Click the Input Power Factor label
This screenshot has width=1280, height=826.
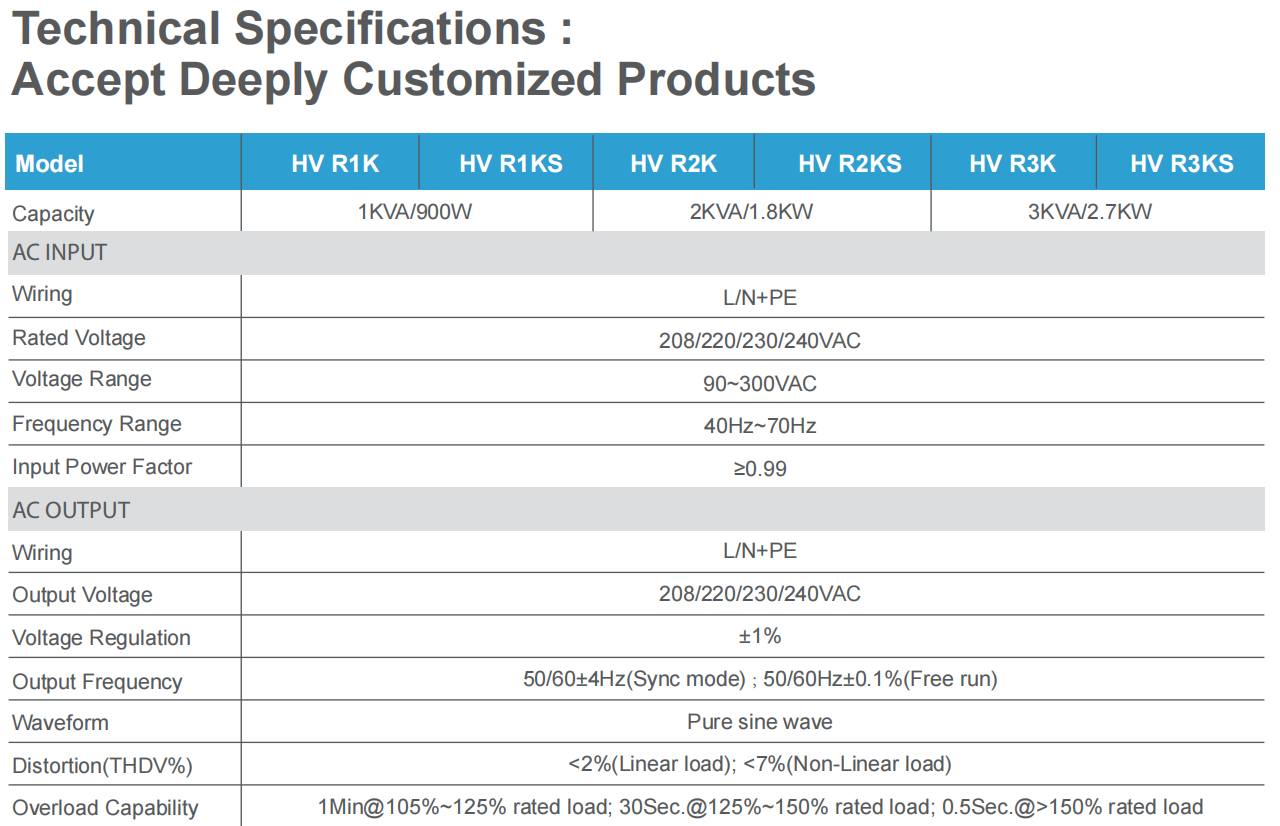coord(102,467)
